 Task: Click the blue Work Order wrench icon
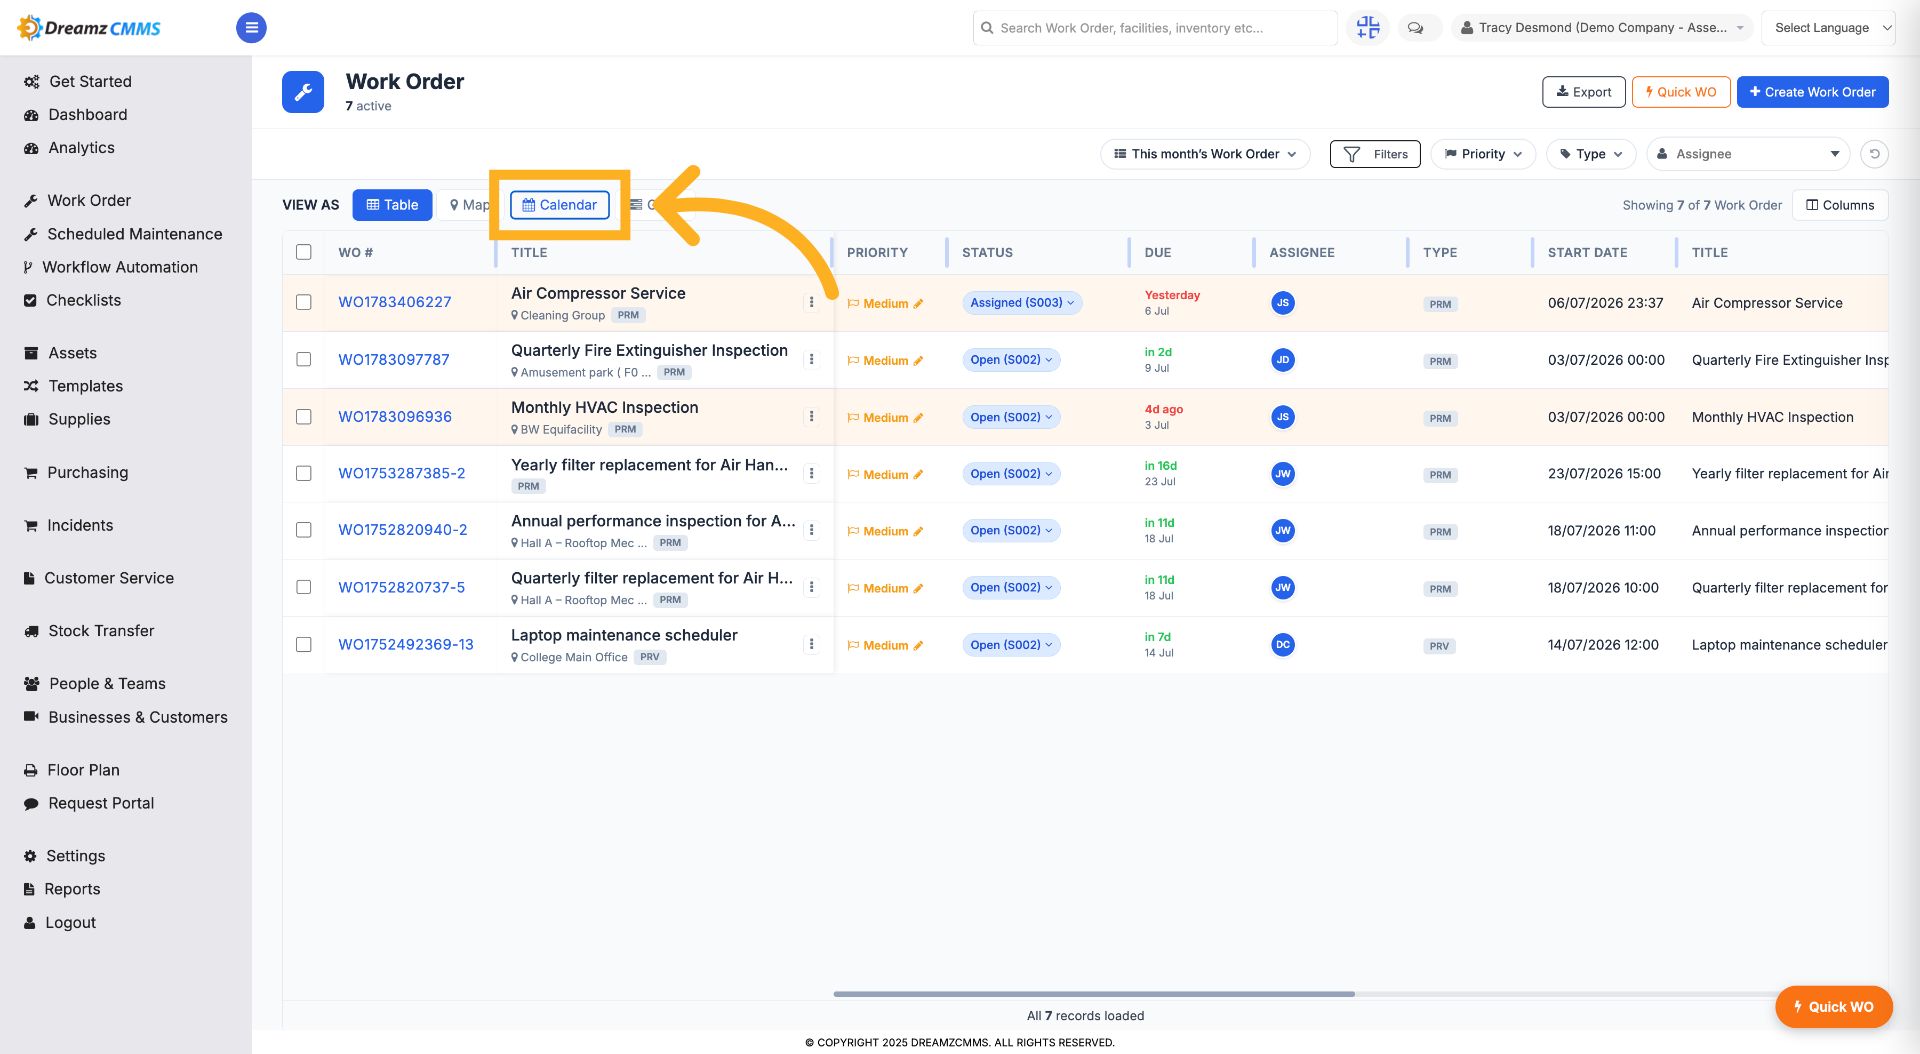coord(303,92)
